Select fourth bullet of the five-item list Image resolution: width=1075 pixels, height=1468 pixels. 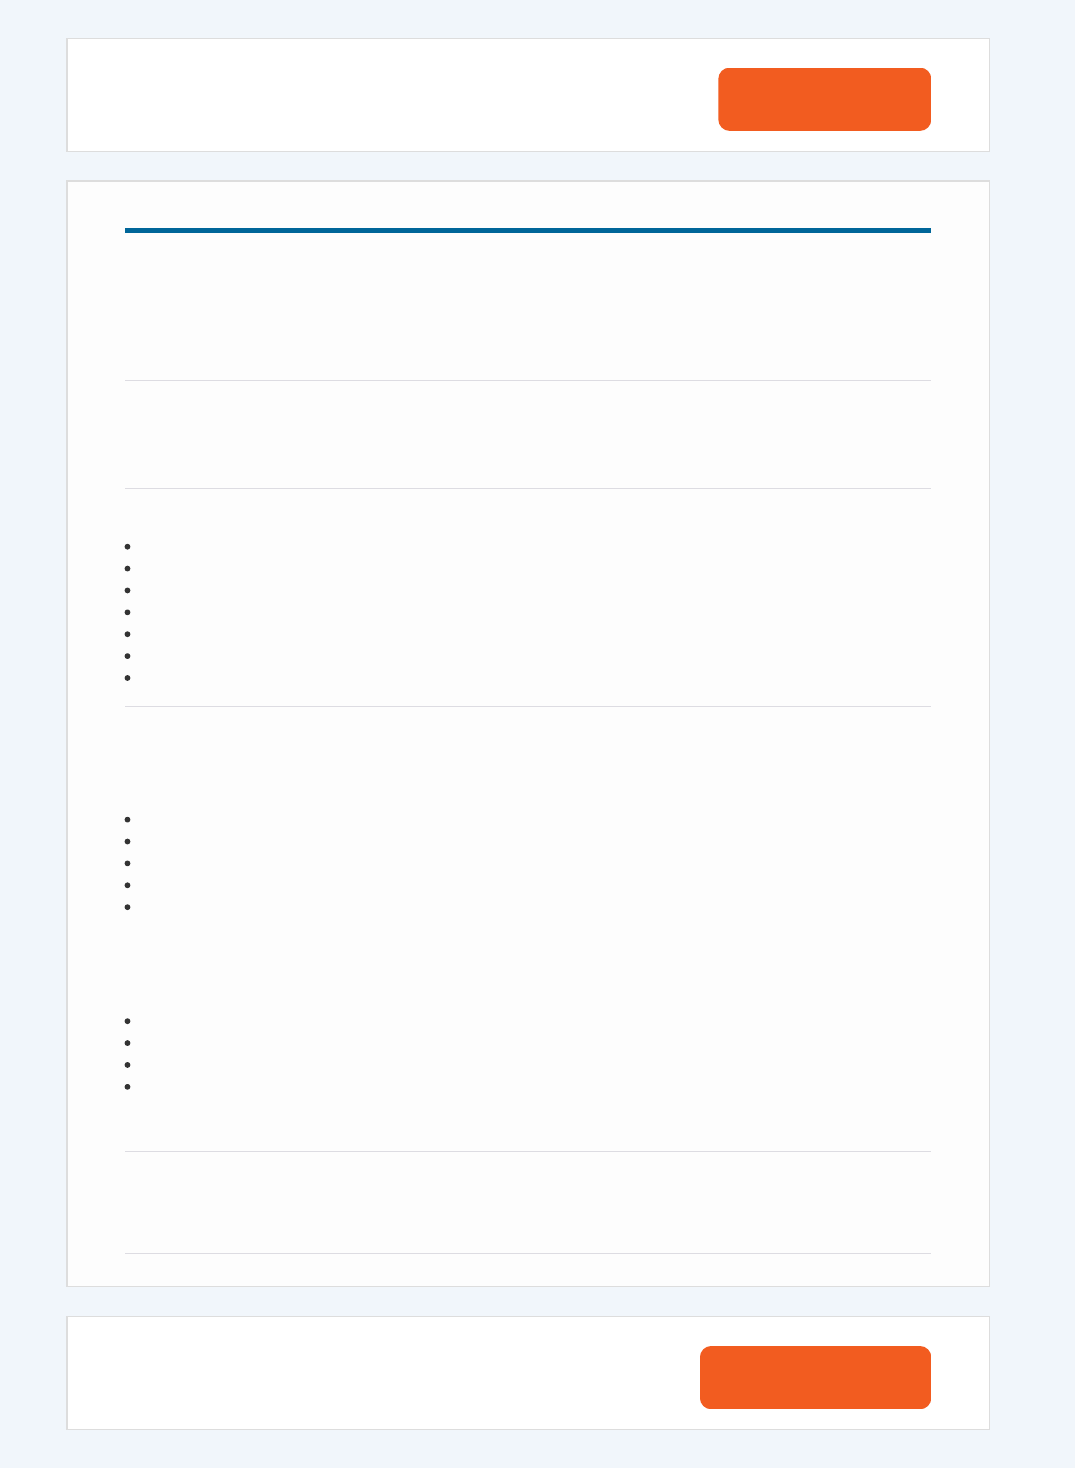pos(128,885)
